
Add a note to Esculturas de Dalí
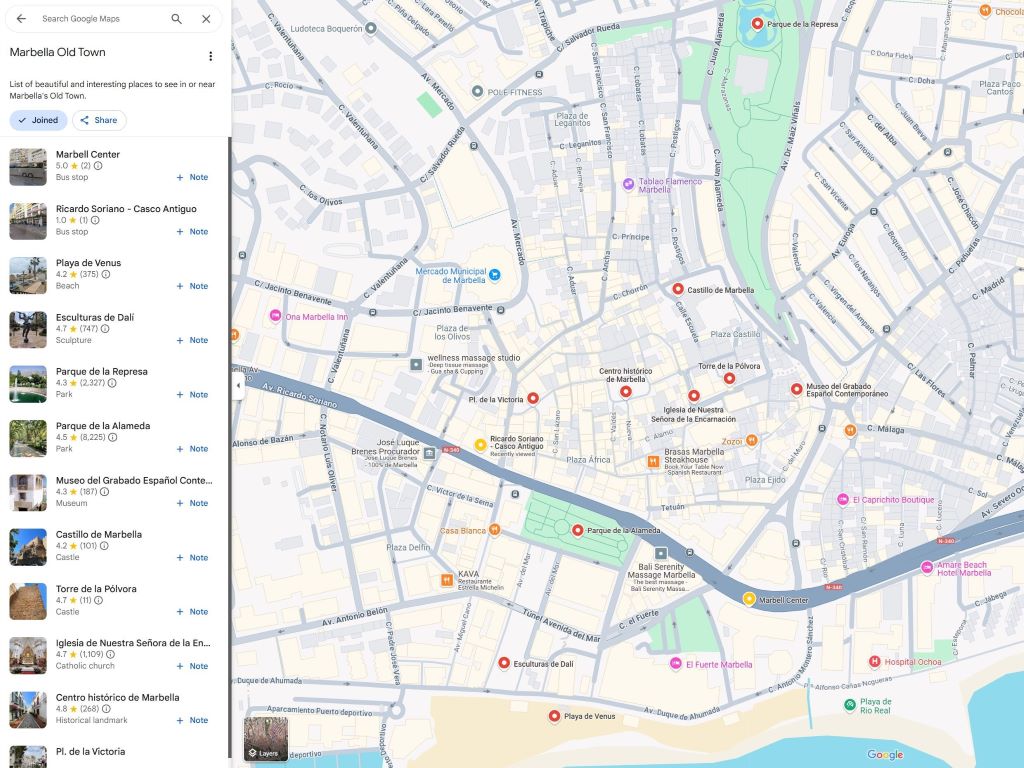tap(193, 340)
